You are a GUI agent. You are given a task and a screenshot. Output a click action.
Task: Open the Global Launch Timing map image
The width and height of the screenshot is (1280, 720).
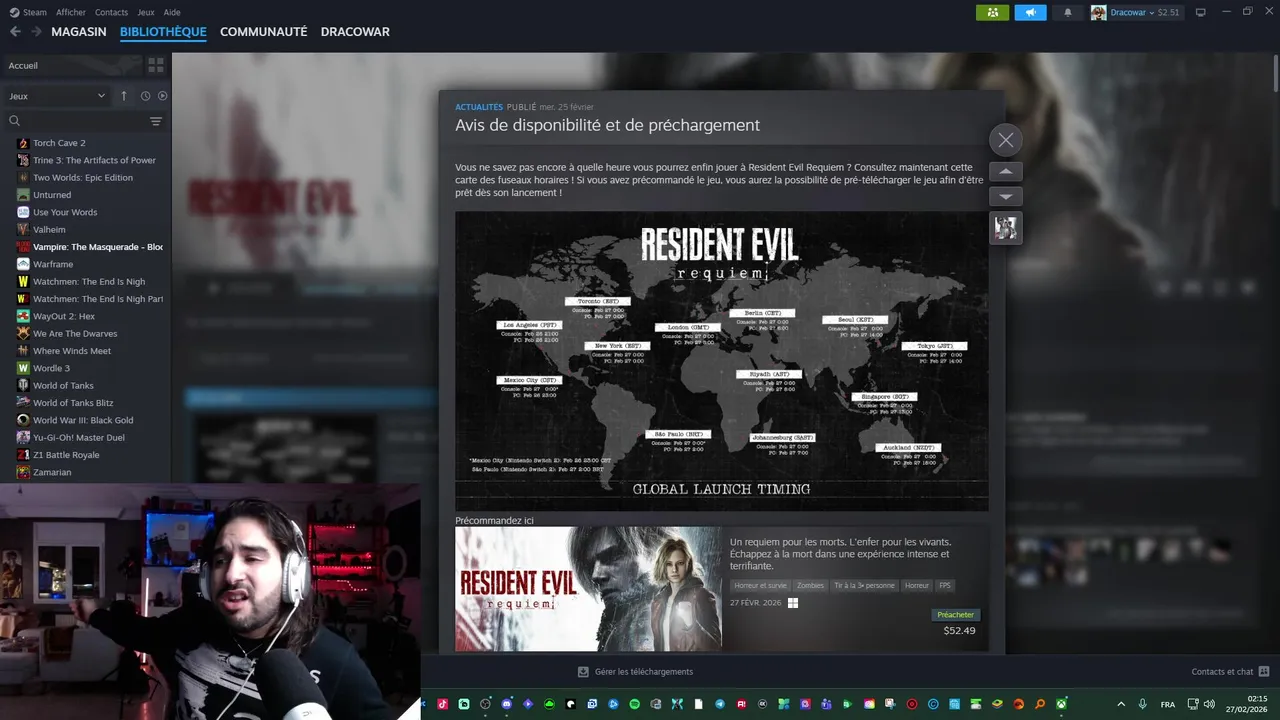[721, 361]
